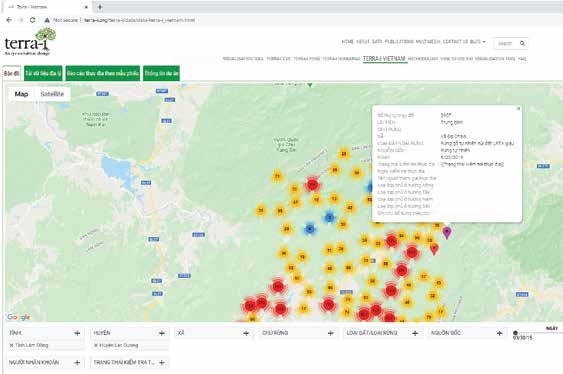Open the Thông tin dự án tab
Viewport: 563px width, 374px height.
pos(161,73)
